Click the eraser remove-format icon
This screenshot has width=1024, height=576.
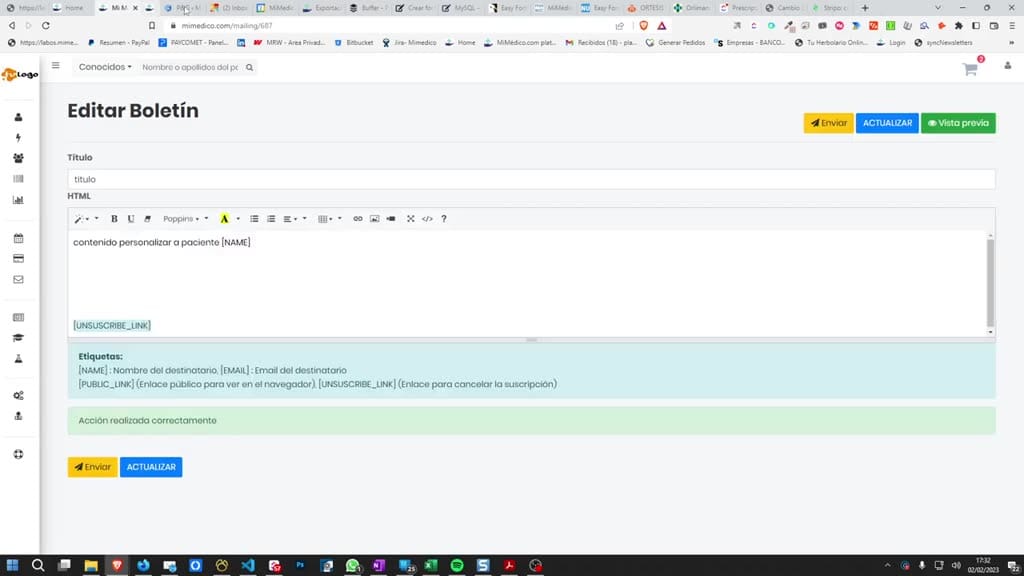coord(148,219)
